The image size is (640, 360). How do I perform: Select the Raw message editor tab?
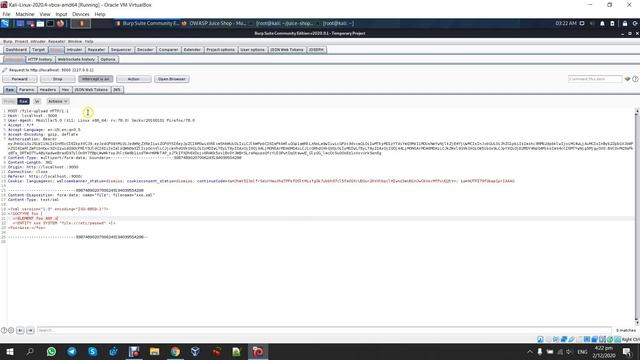10,90
